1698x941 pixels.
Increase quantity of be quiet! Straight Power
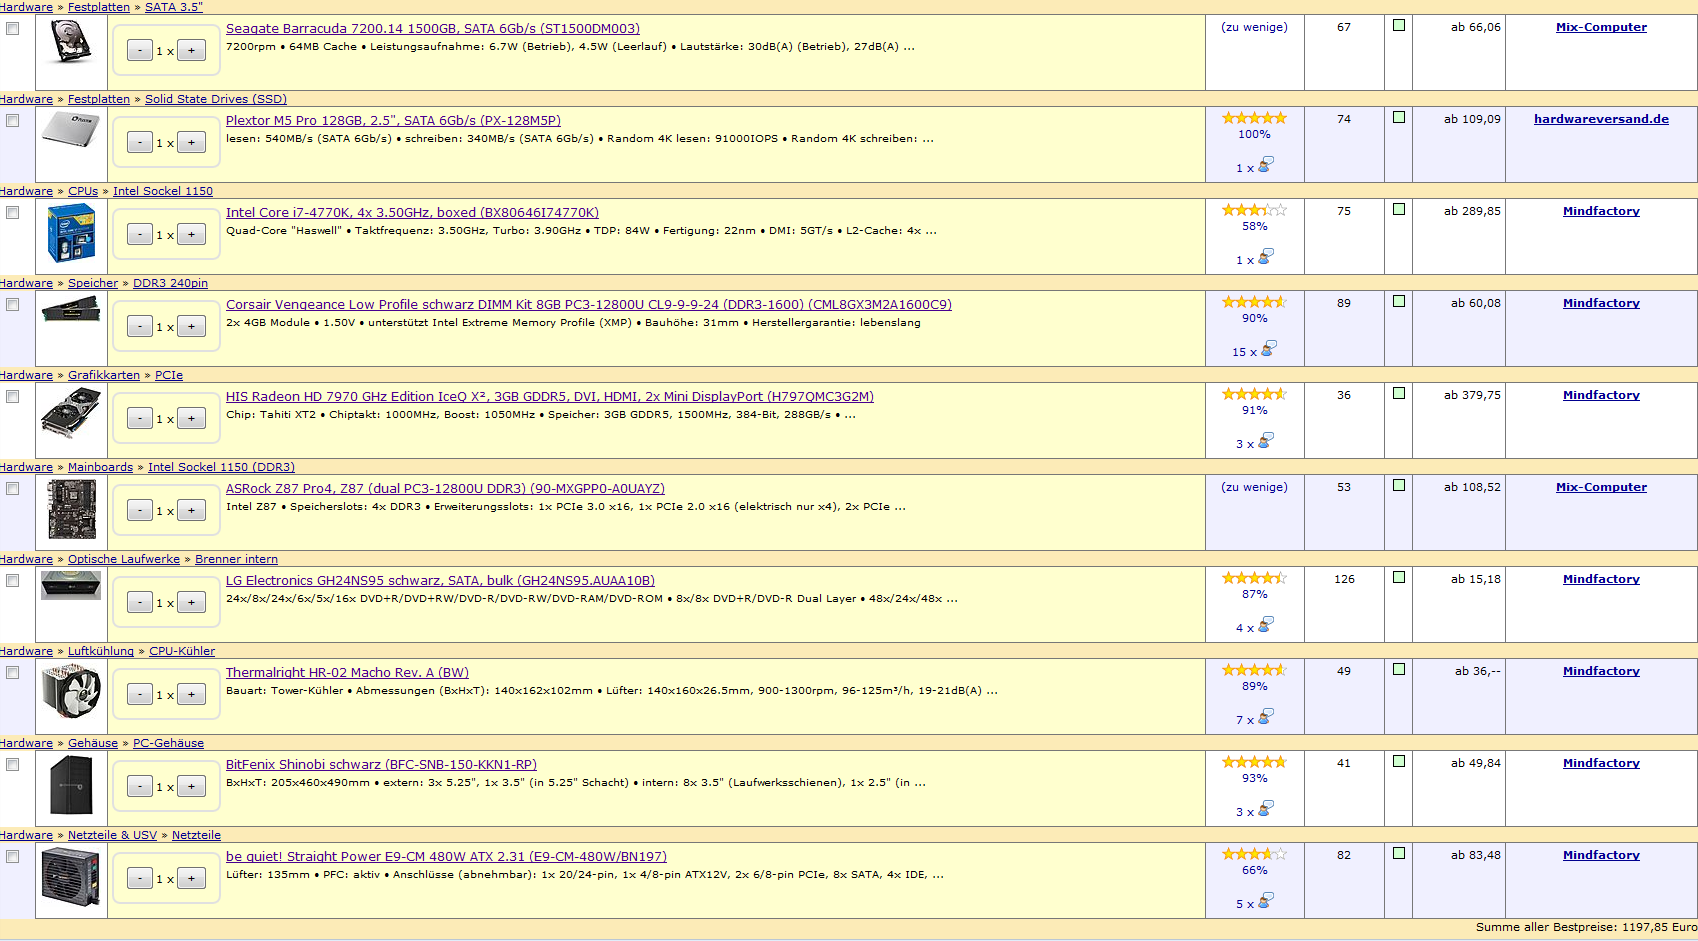[x=191, y=879]
